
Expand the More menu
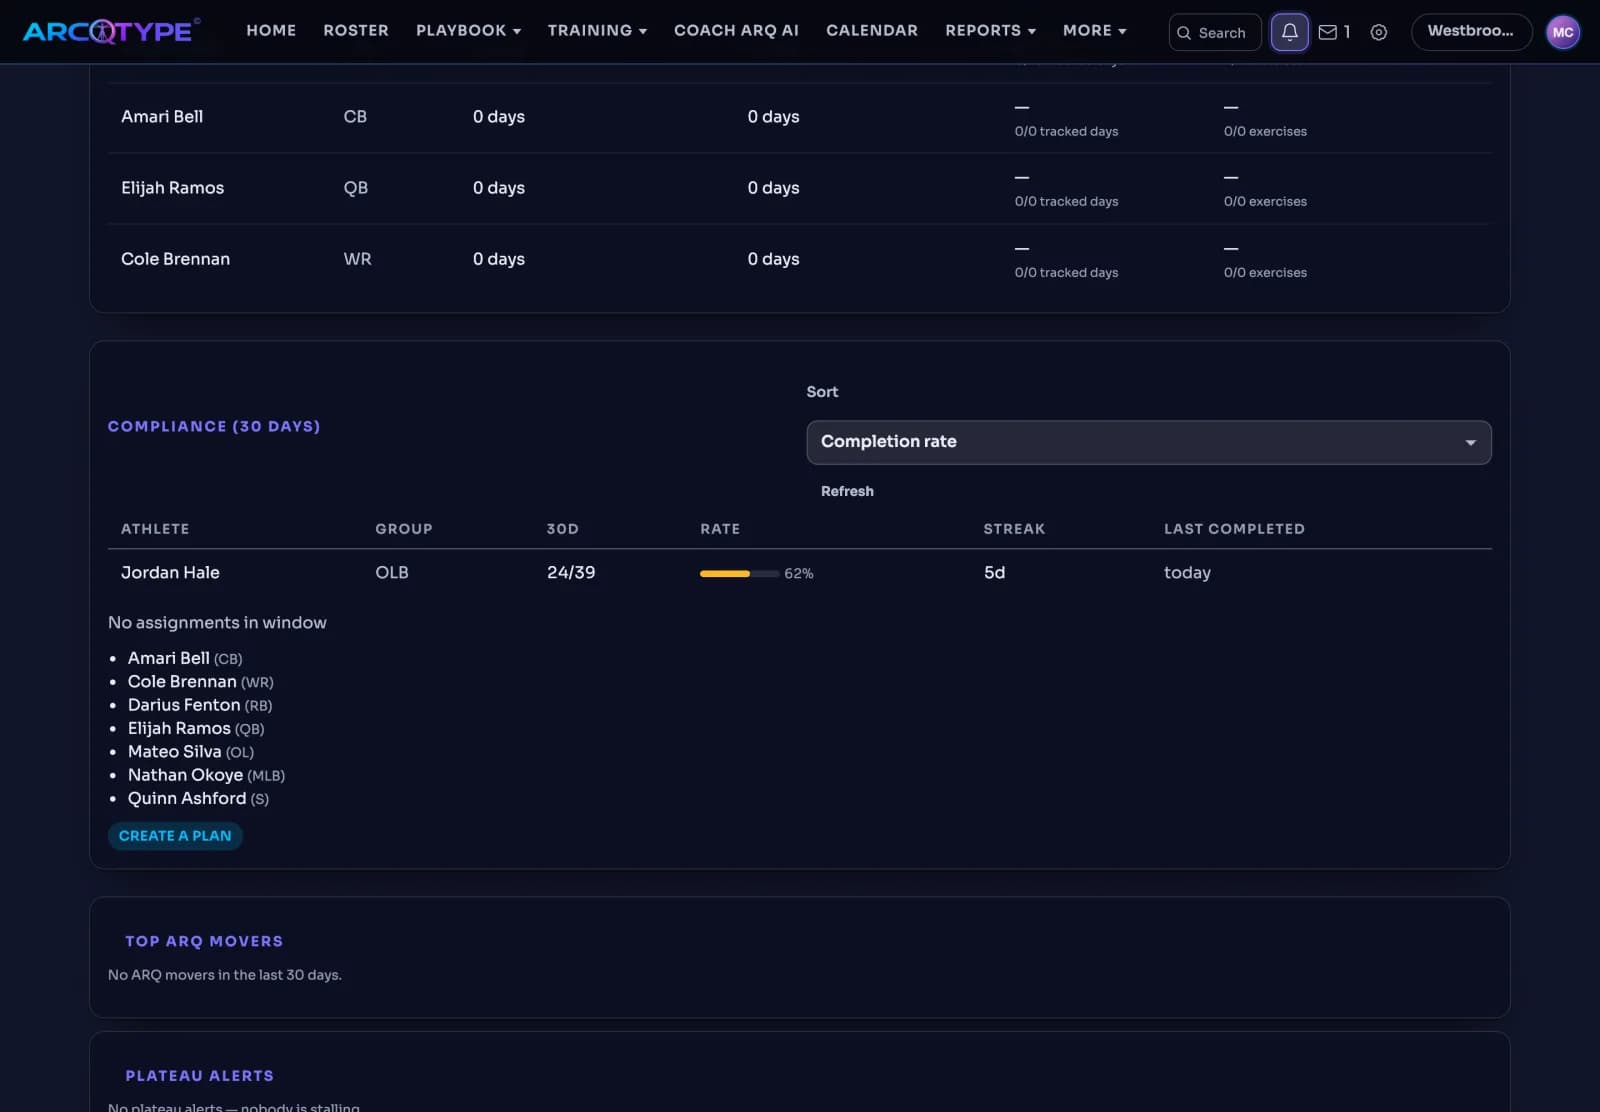[1094, 30]
